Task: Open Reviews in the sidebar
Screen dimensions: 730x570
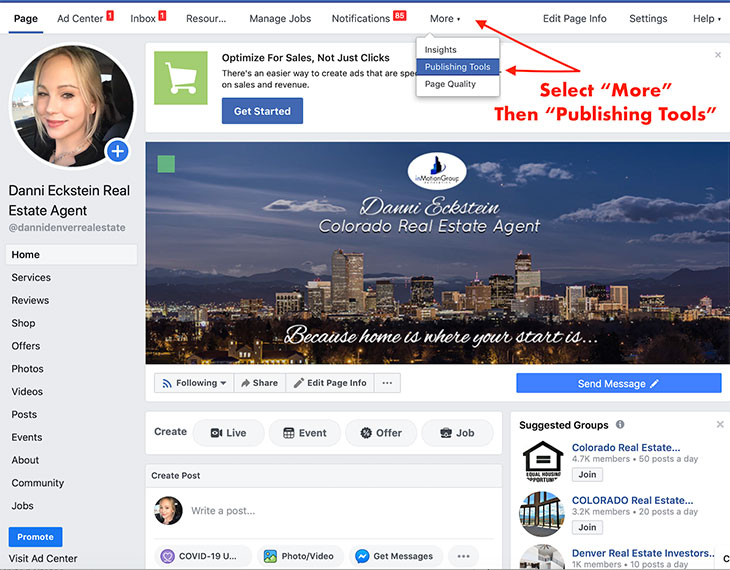Action: [x=30, y=300]
